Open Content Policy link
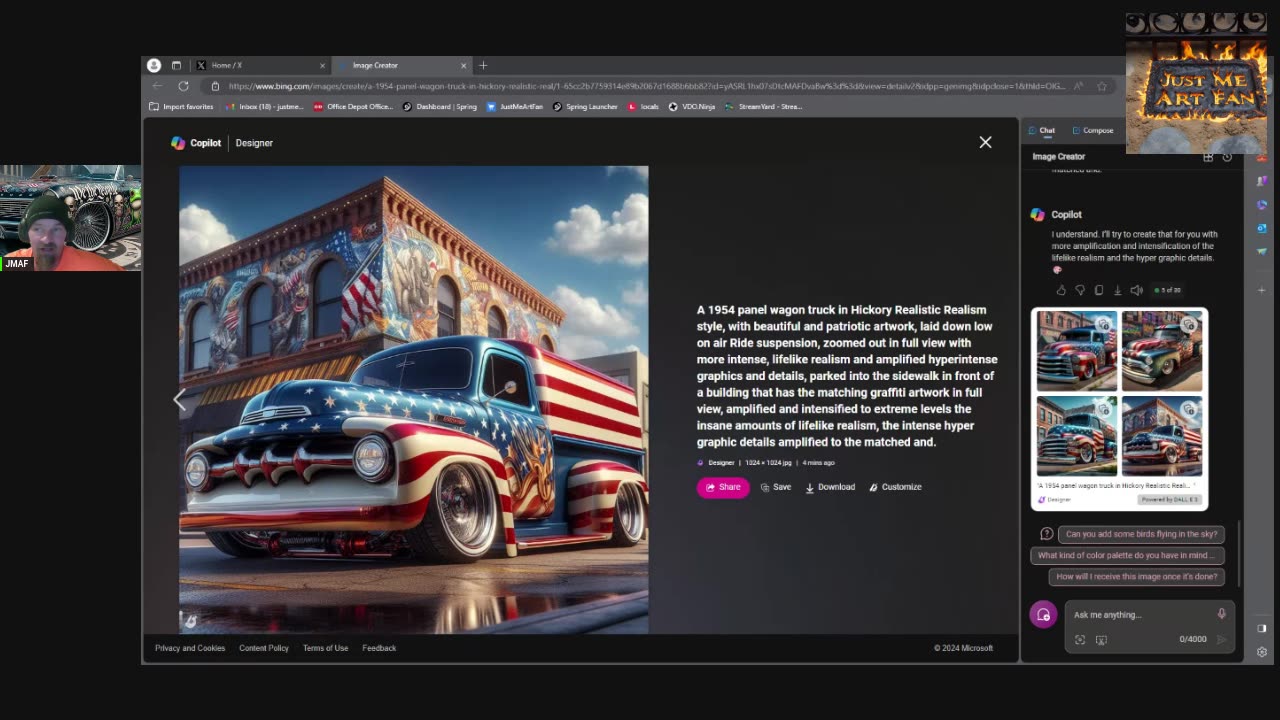Image resolution: width=1280 pixels, height=720 pixels. click(x=264, y=648)
